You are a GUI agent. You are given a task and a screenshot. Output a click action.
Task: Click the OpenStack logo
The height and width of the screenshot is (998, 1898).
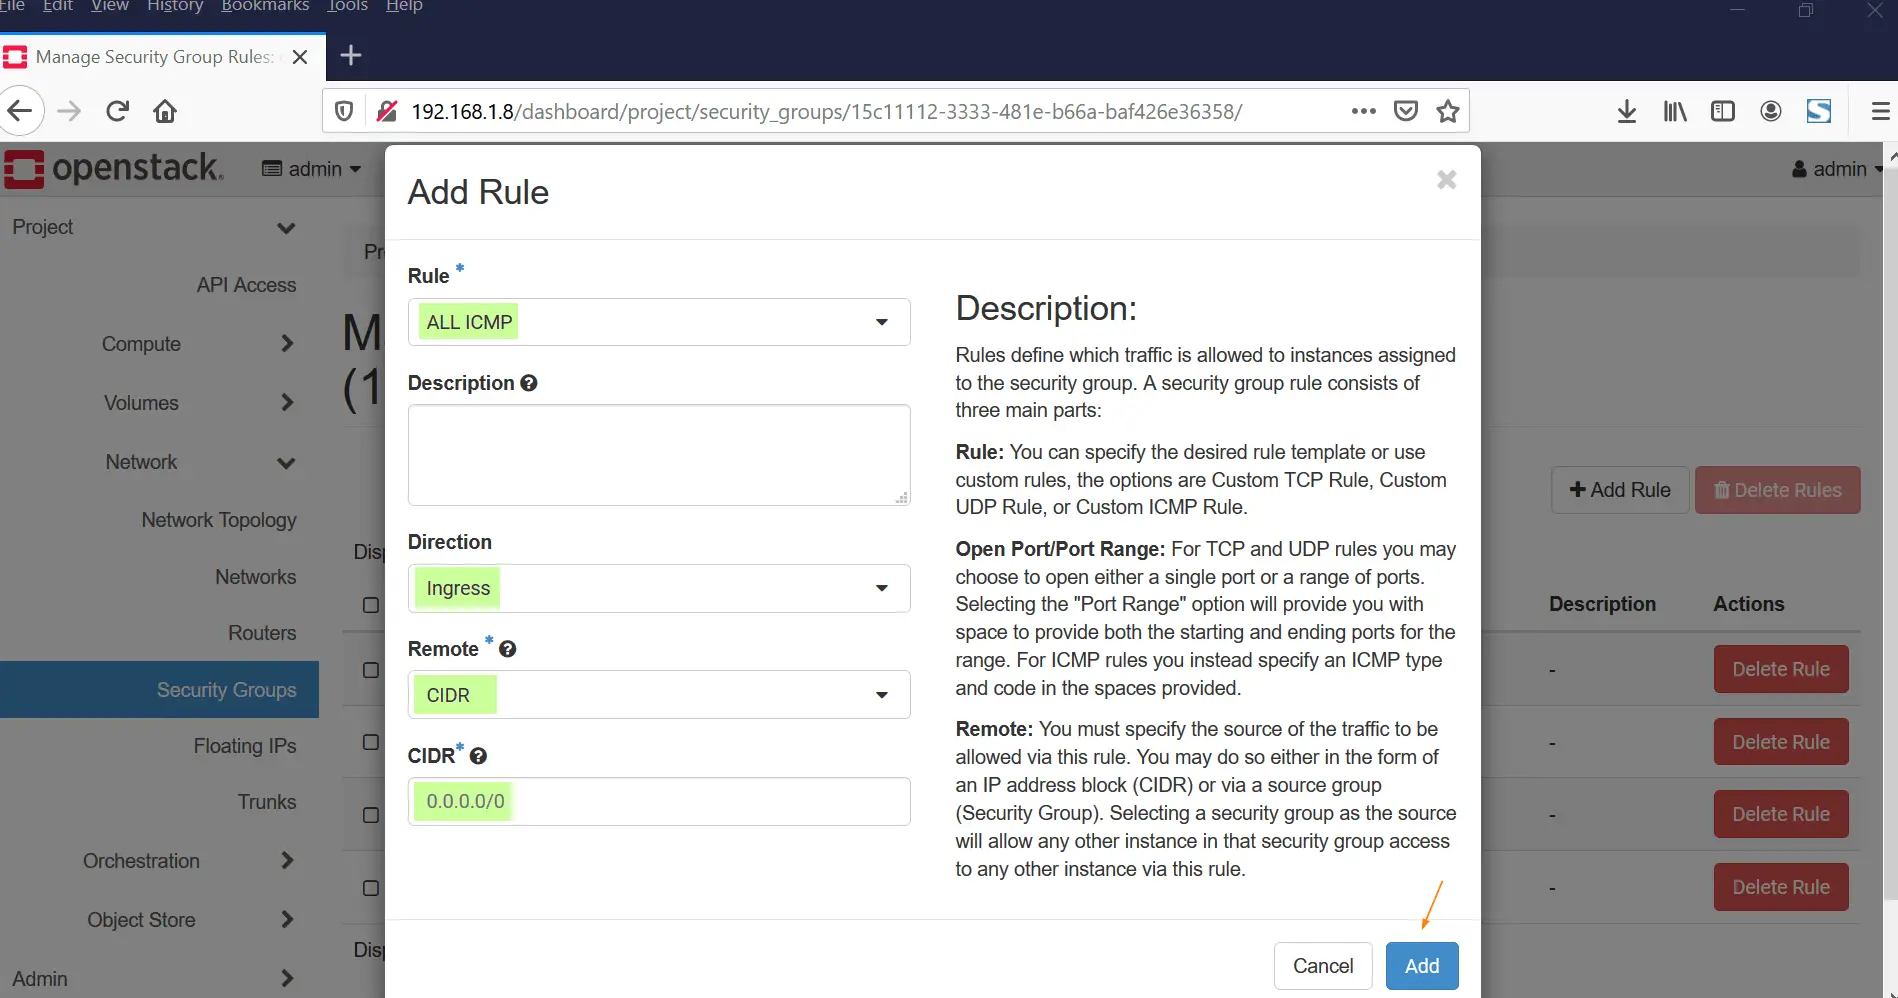[x=113, y=168]
